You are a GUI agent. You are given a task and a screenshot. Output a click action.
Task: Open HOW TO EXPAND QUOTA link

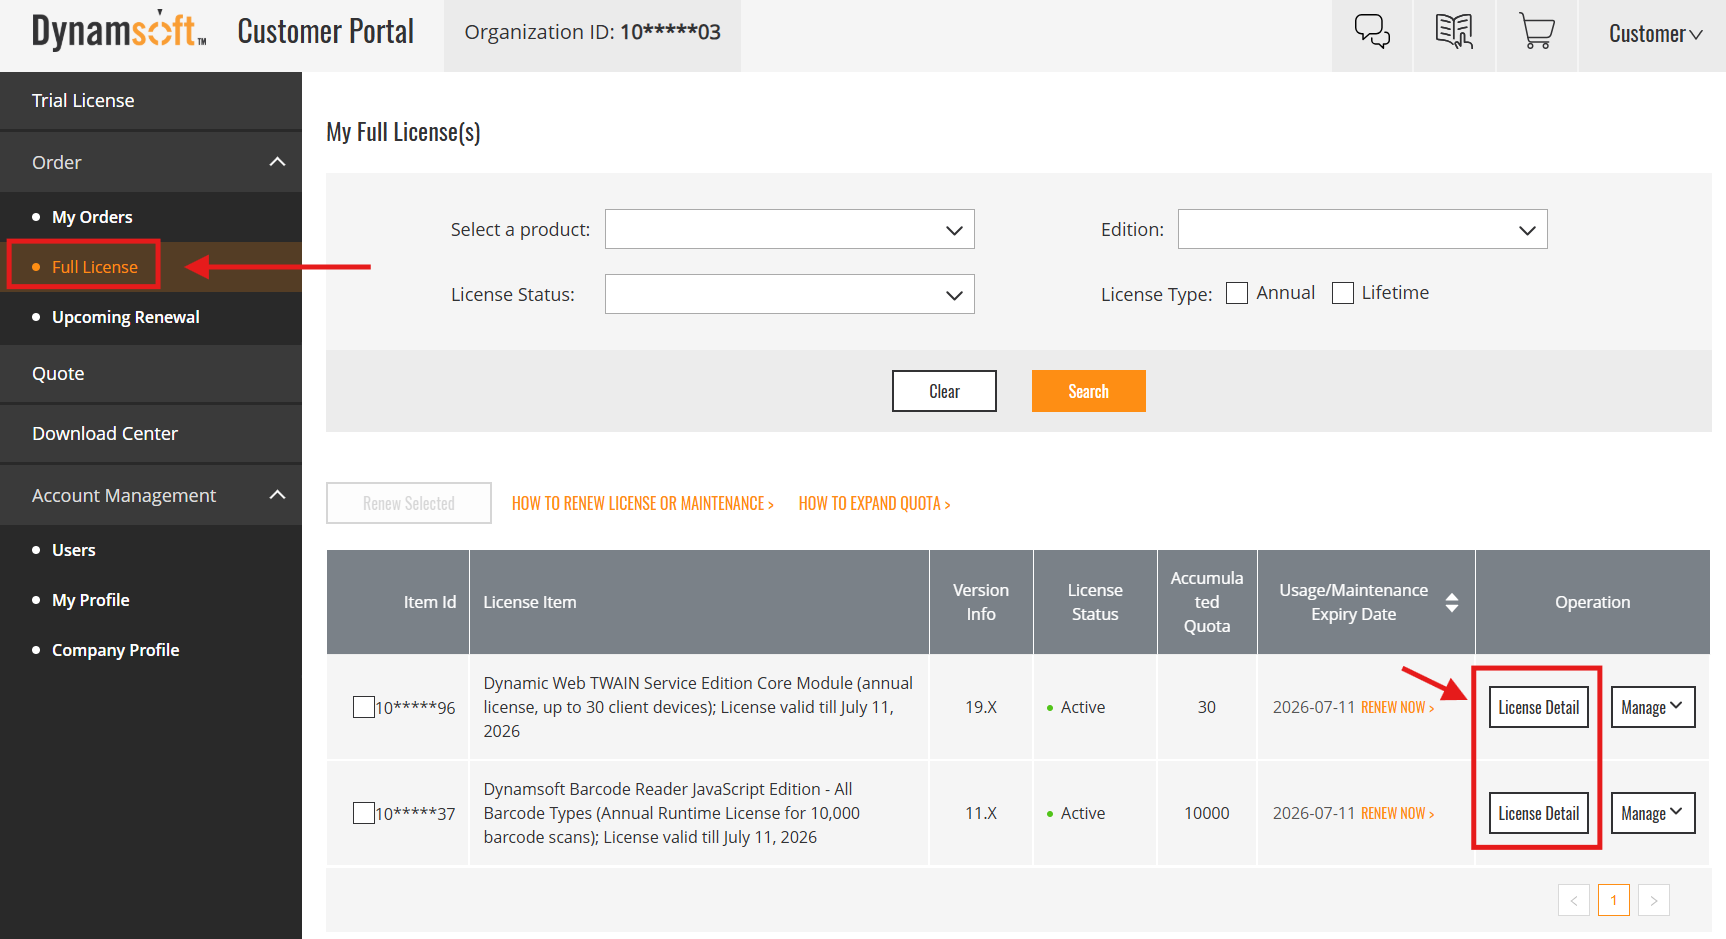click(874, 503)
